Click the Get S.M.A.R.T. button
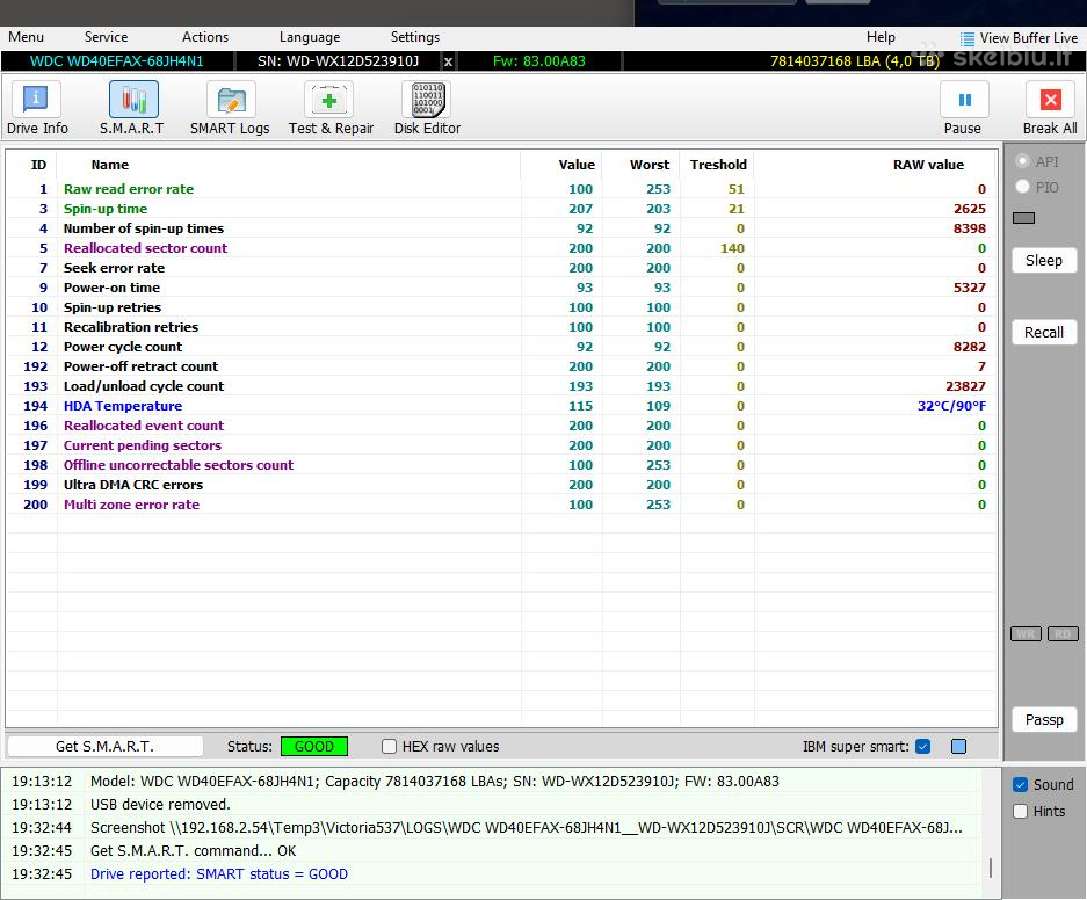The width and height of the screenshot is (1087, 900). pos(105,746)
